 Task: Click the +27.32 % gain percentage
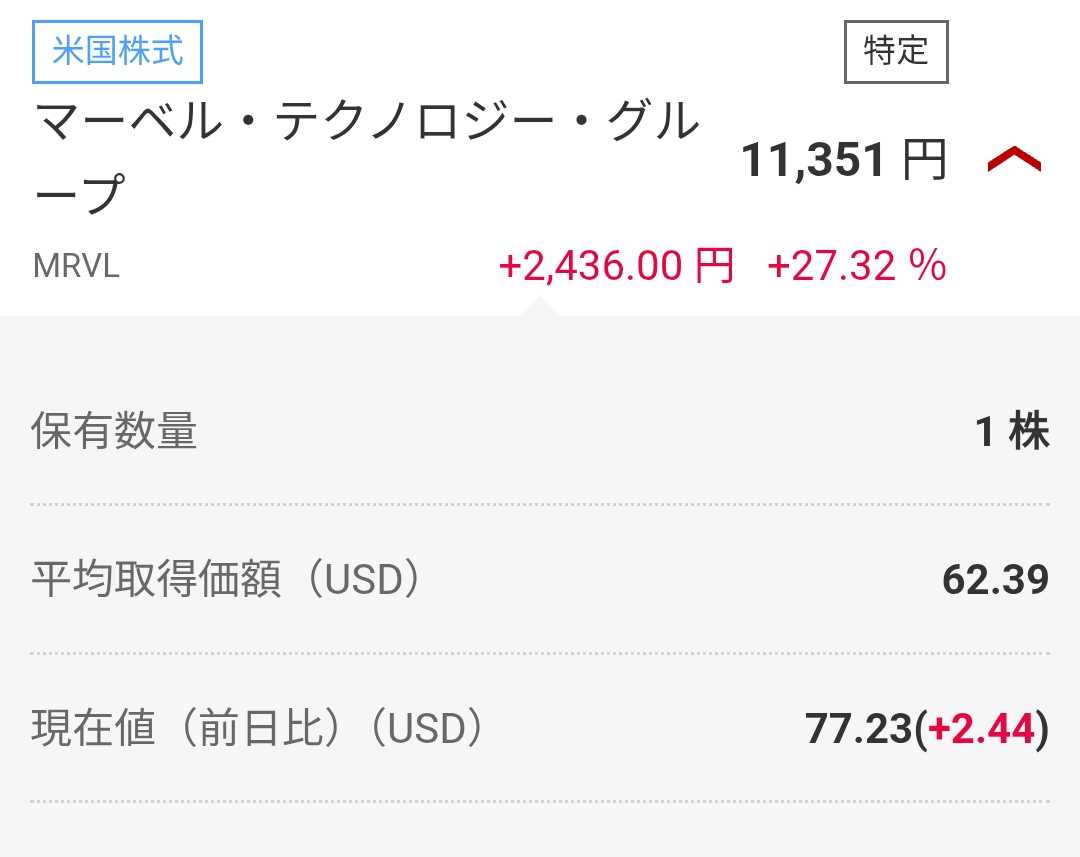click(x=856, y=267)
